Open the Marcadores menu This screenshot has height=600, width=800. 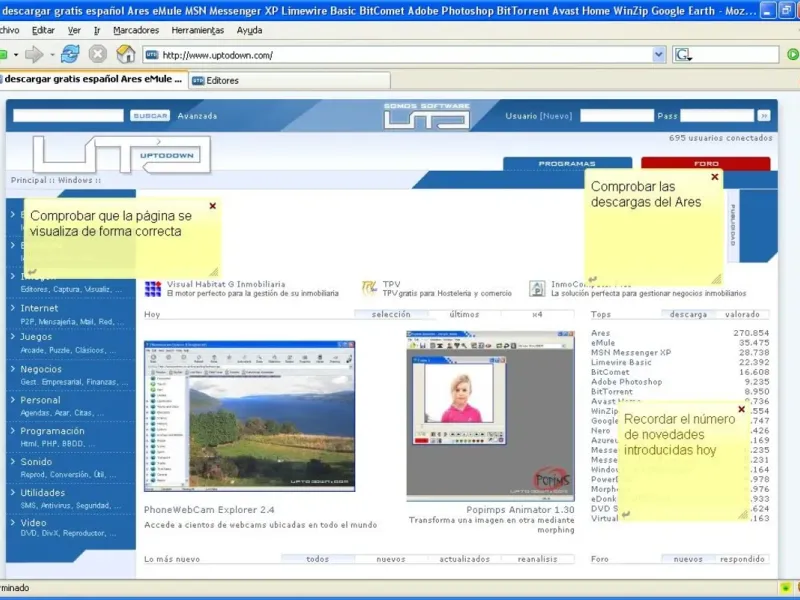click(x=136, y=31)
